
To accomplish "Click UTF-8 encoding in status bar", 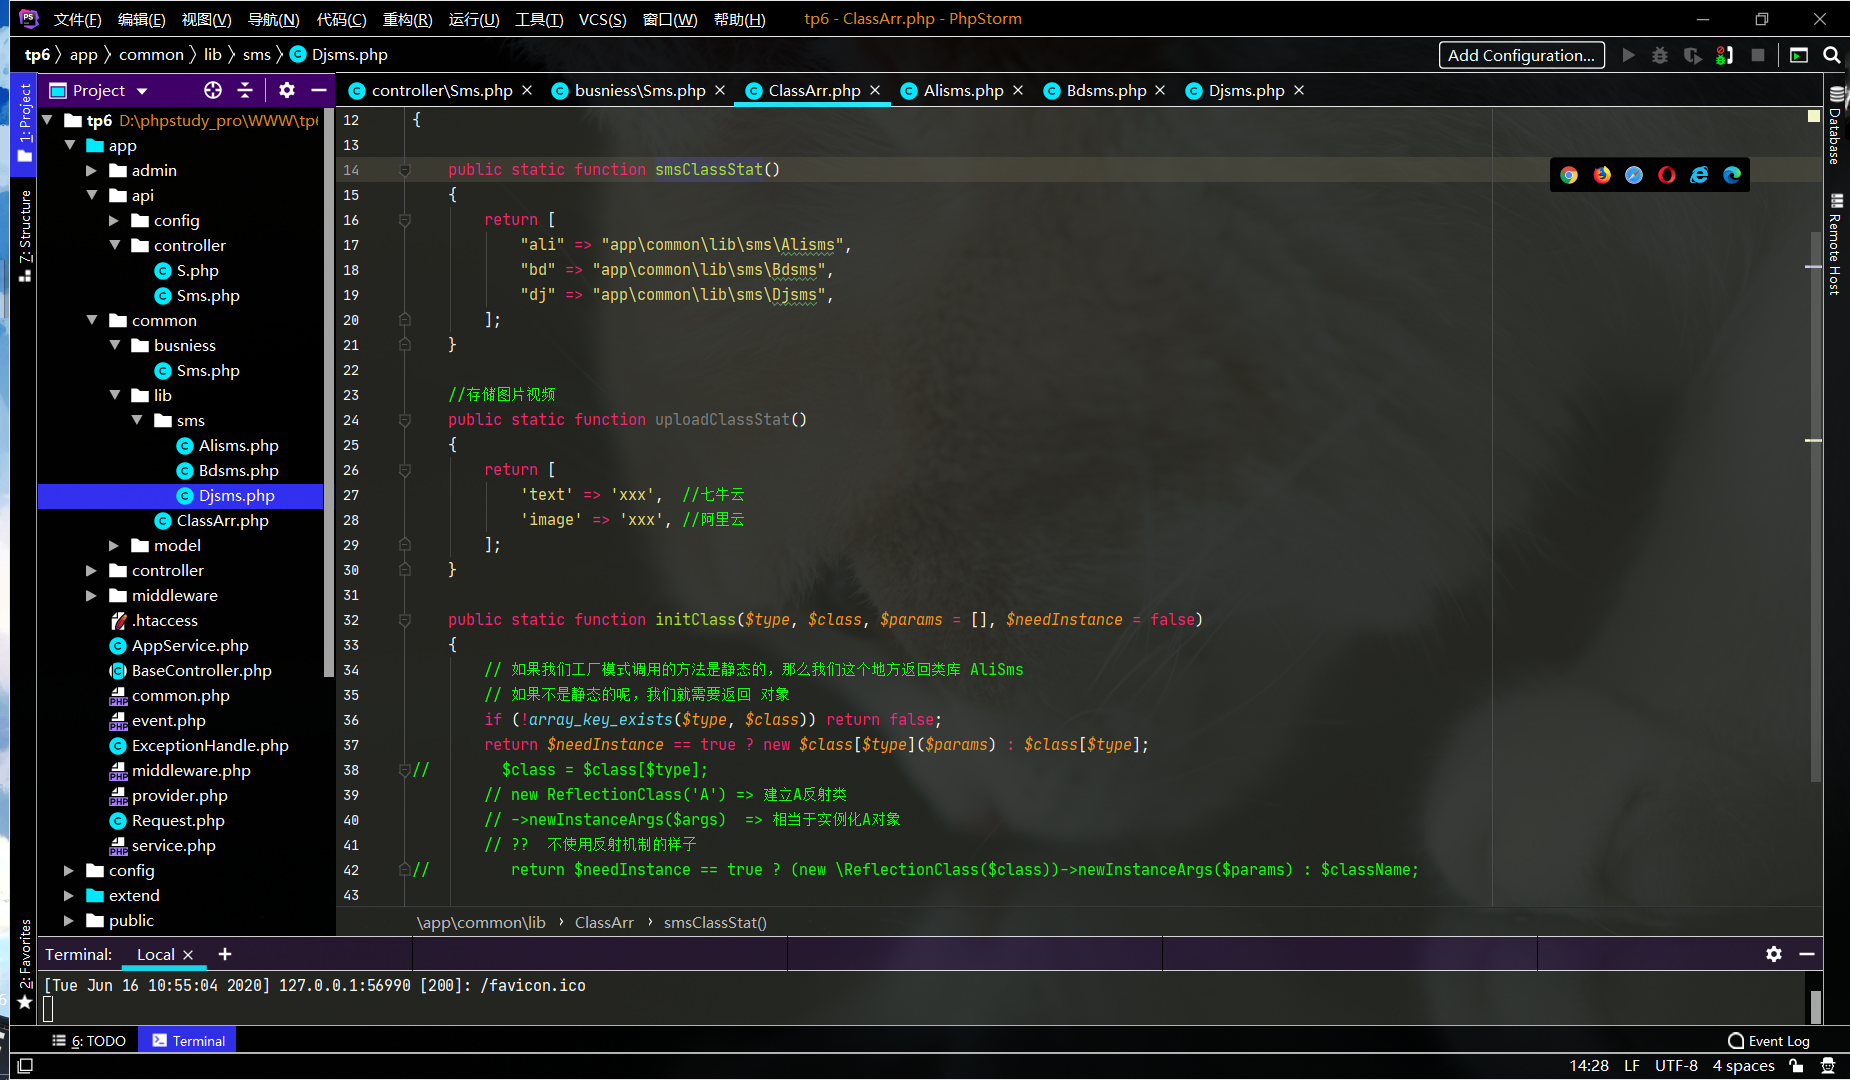I will [1676, 1066].
